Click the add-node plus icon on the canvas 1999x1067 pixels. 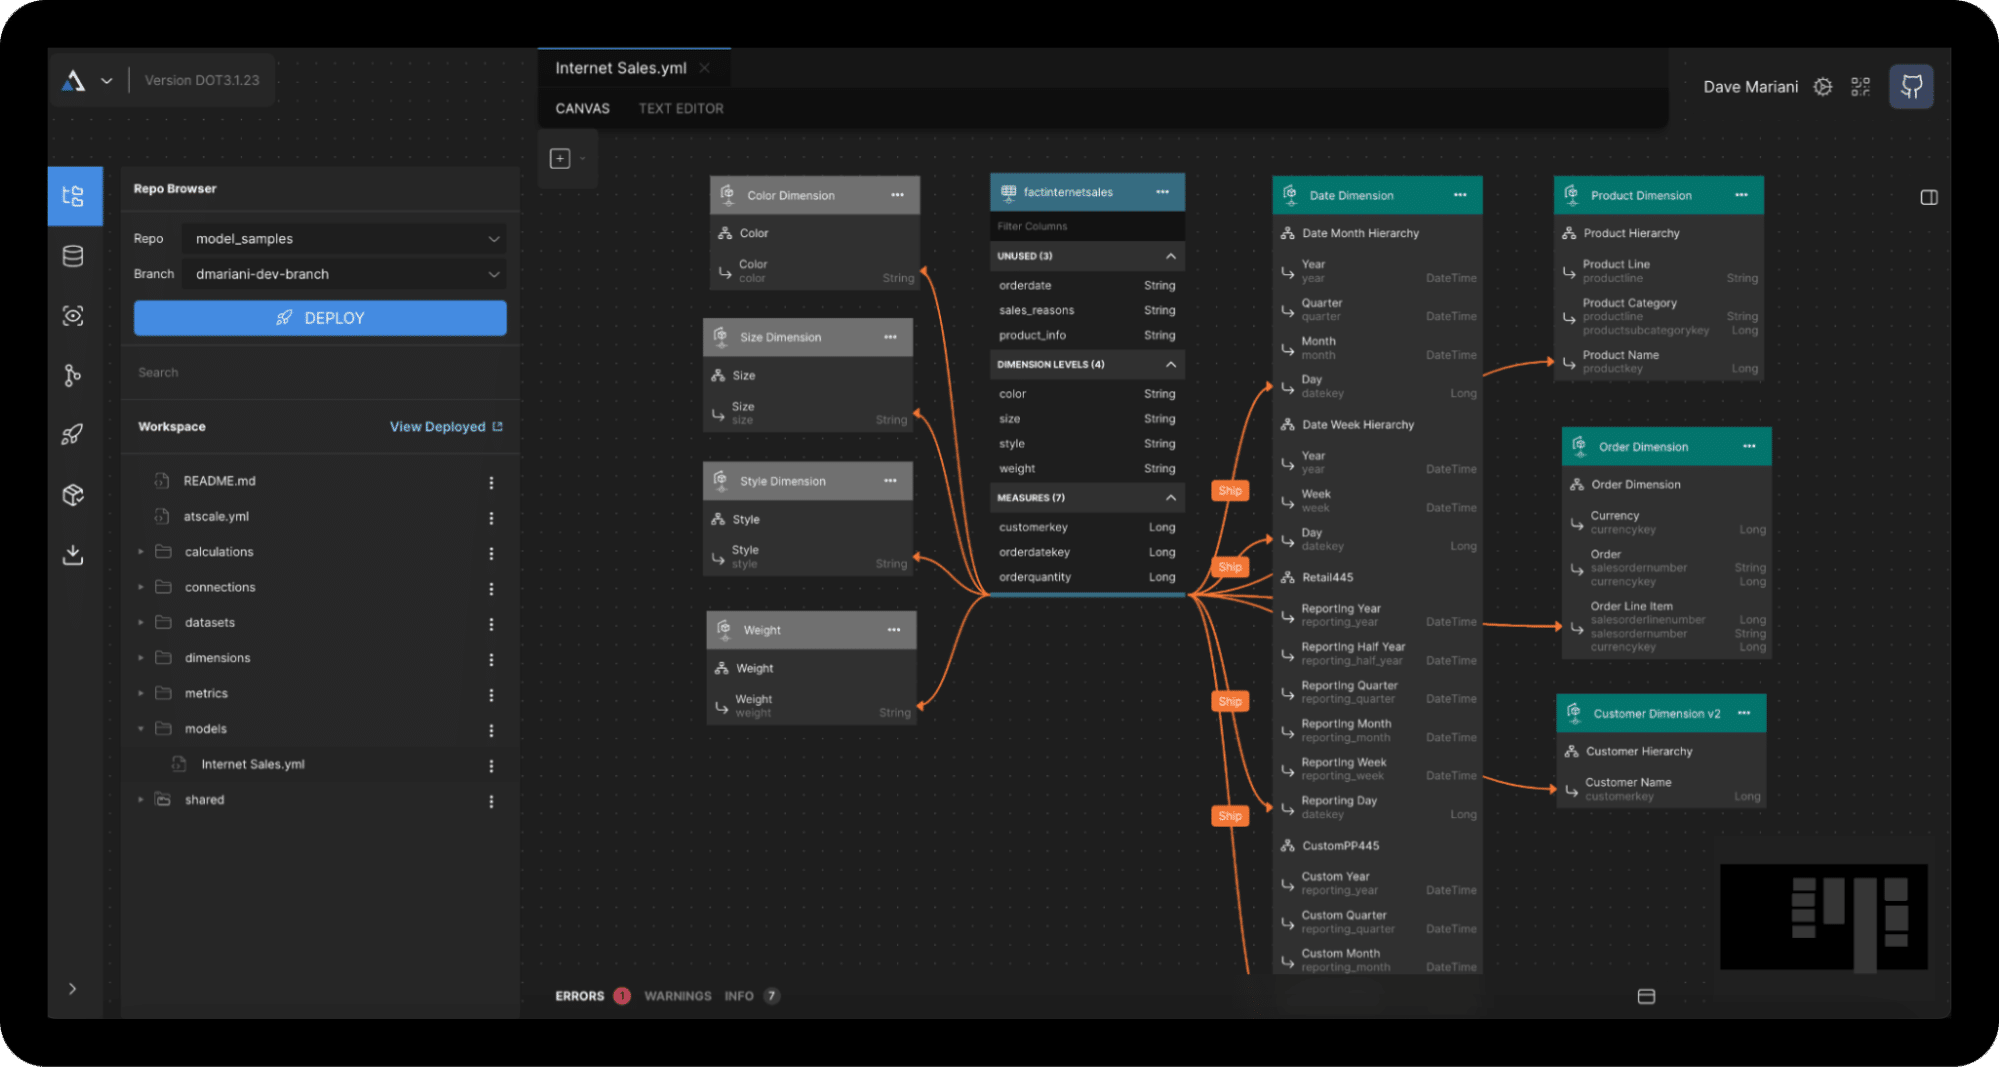(x=560, y=157)
